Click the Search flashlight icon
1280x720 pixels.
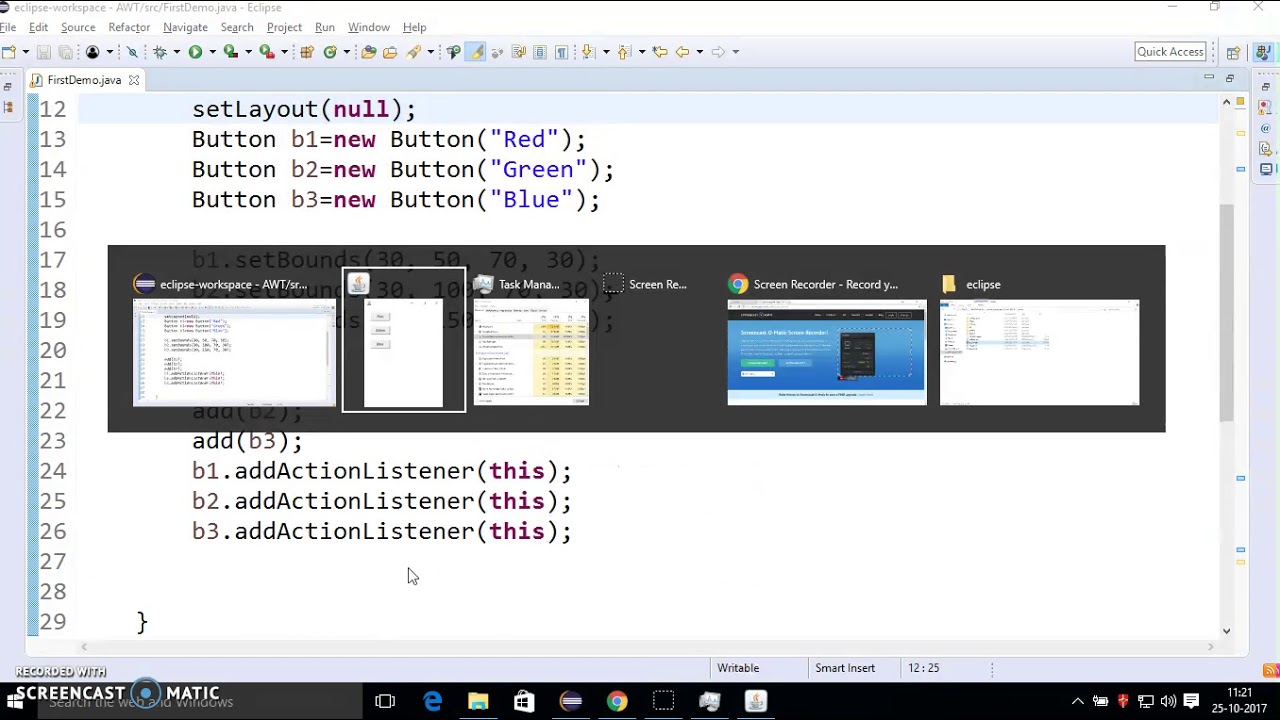point(413,52)
